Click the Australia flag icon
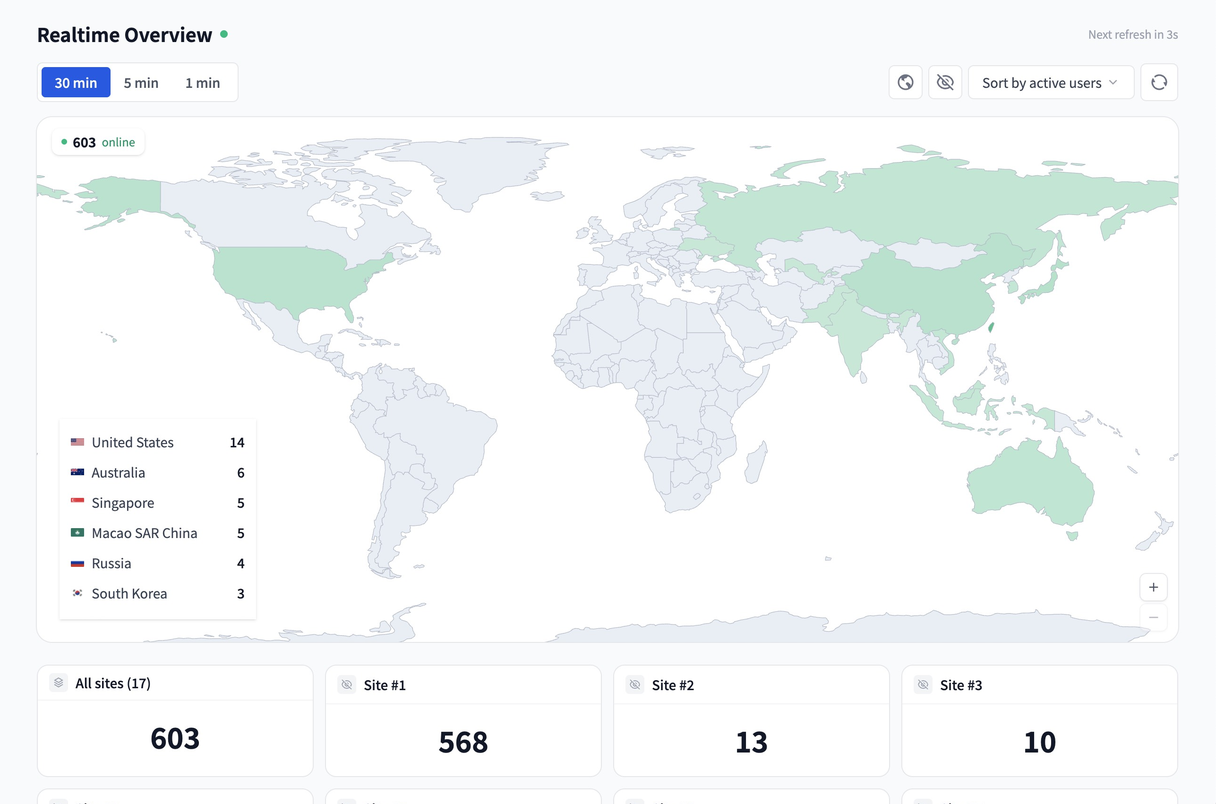The width and height of the screenshot is (1216, 804). pos(77,472)
